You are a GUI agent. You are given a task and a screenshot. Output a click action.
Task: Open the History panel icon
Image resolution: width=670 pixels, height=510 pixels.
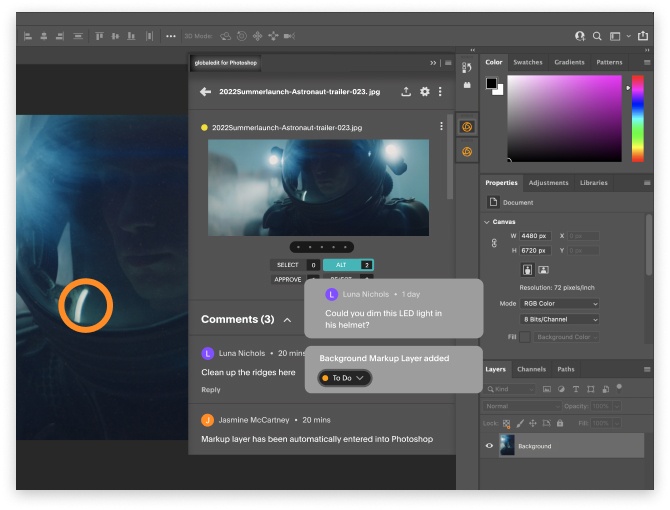[x=467, y=67]
